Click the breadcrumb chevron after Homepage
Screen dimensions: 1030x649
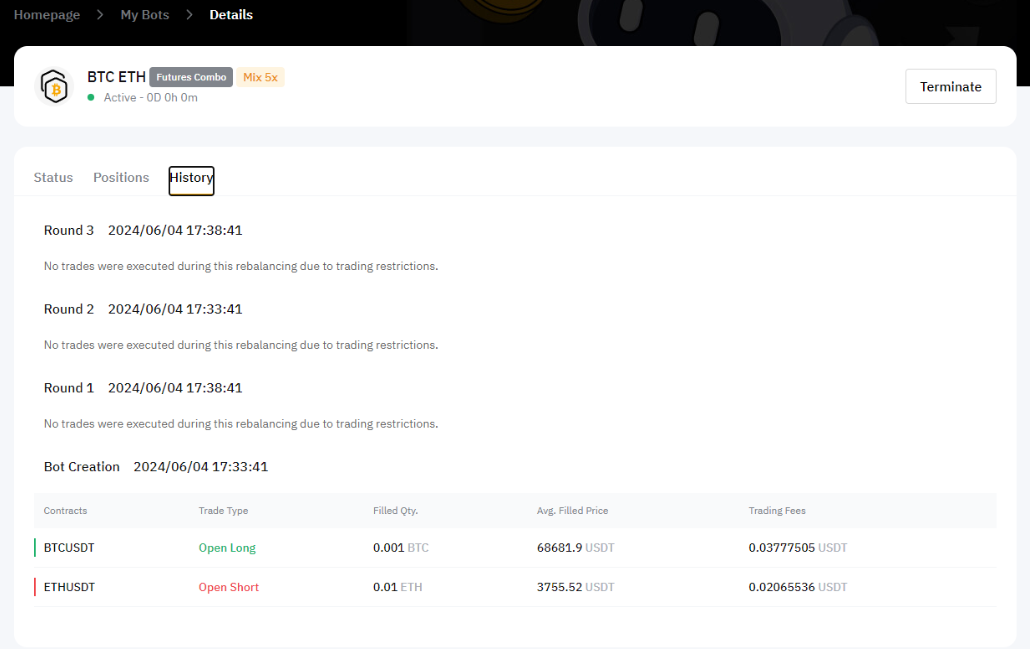[100, 15]
